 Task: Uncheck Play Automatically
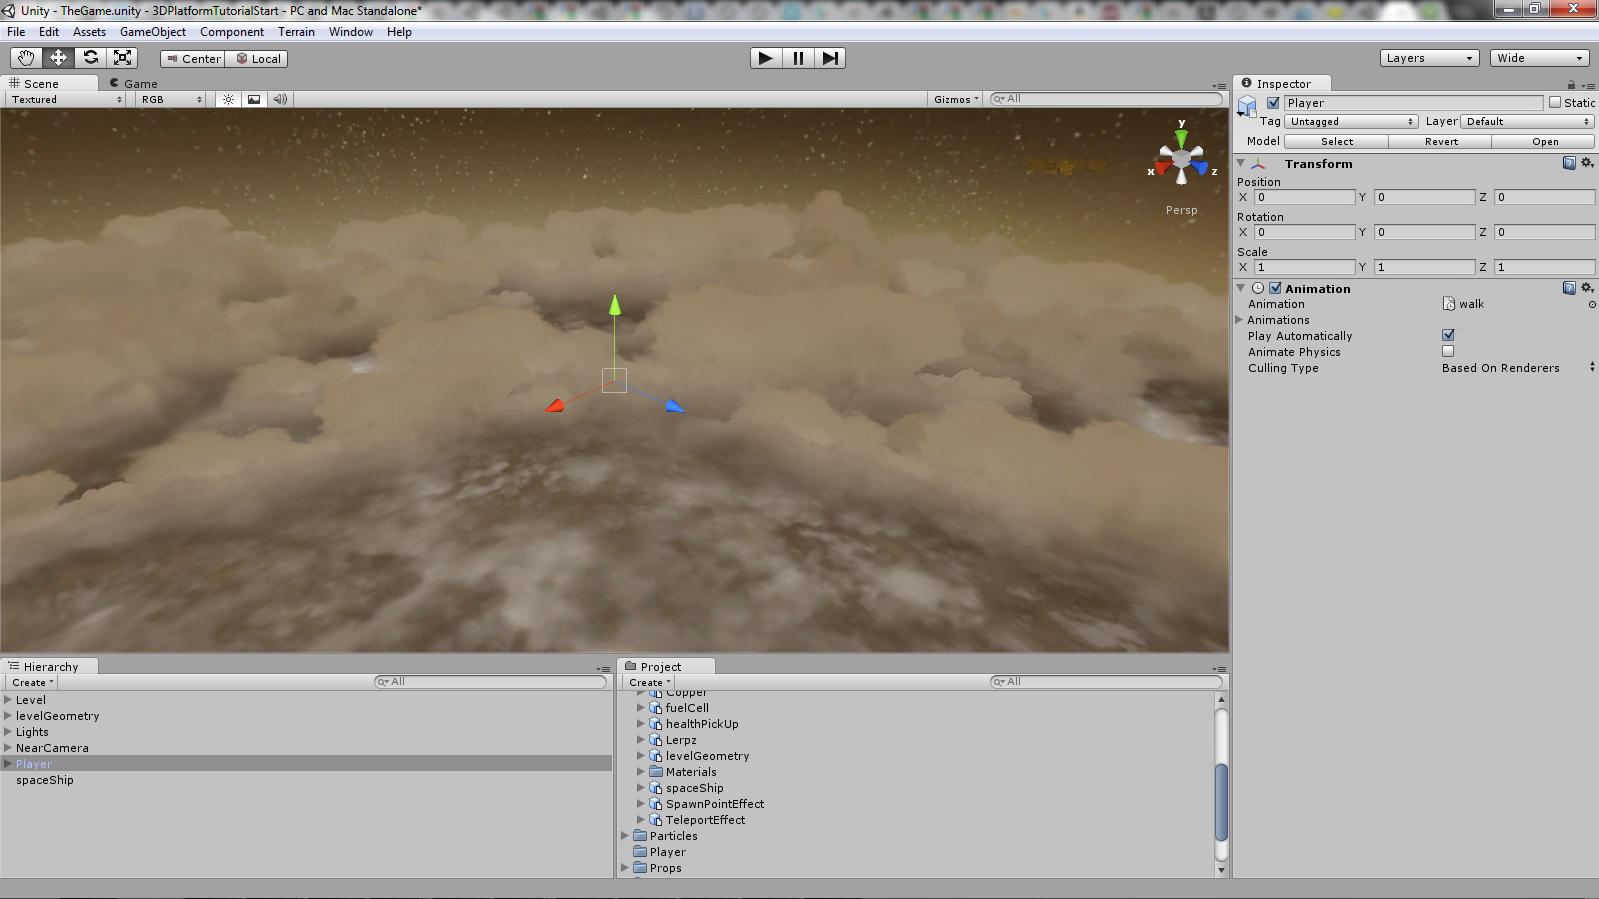(x=1448, y=335)
